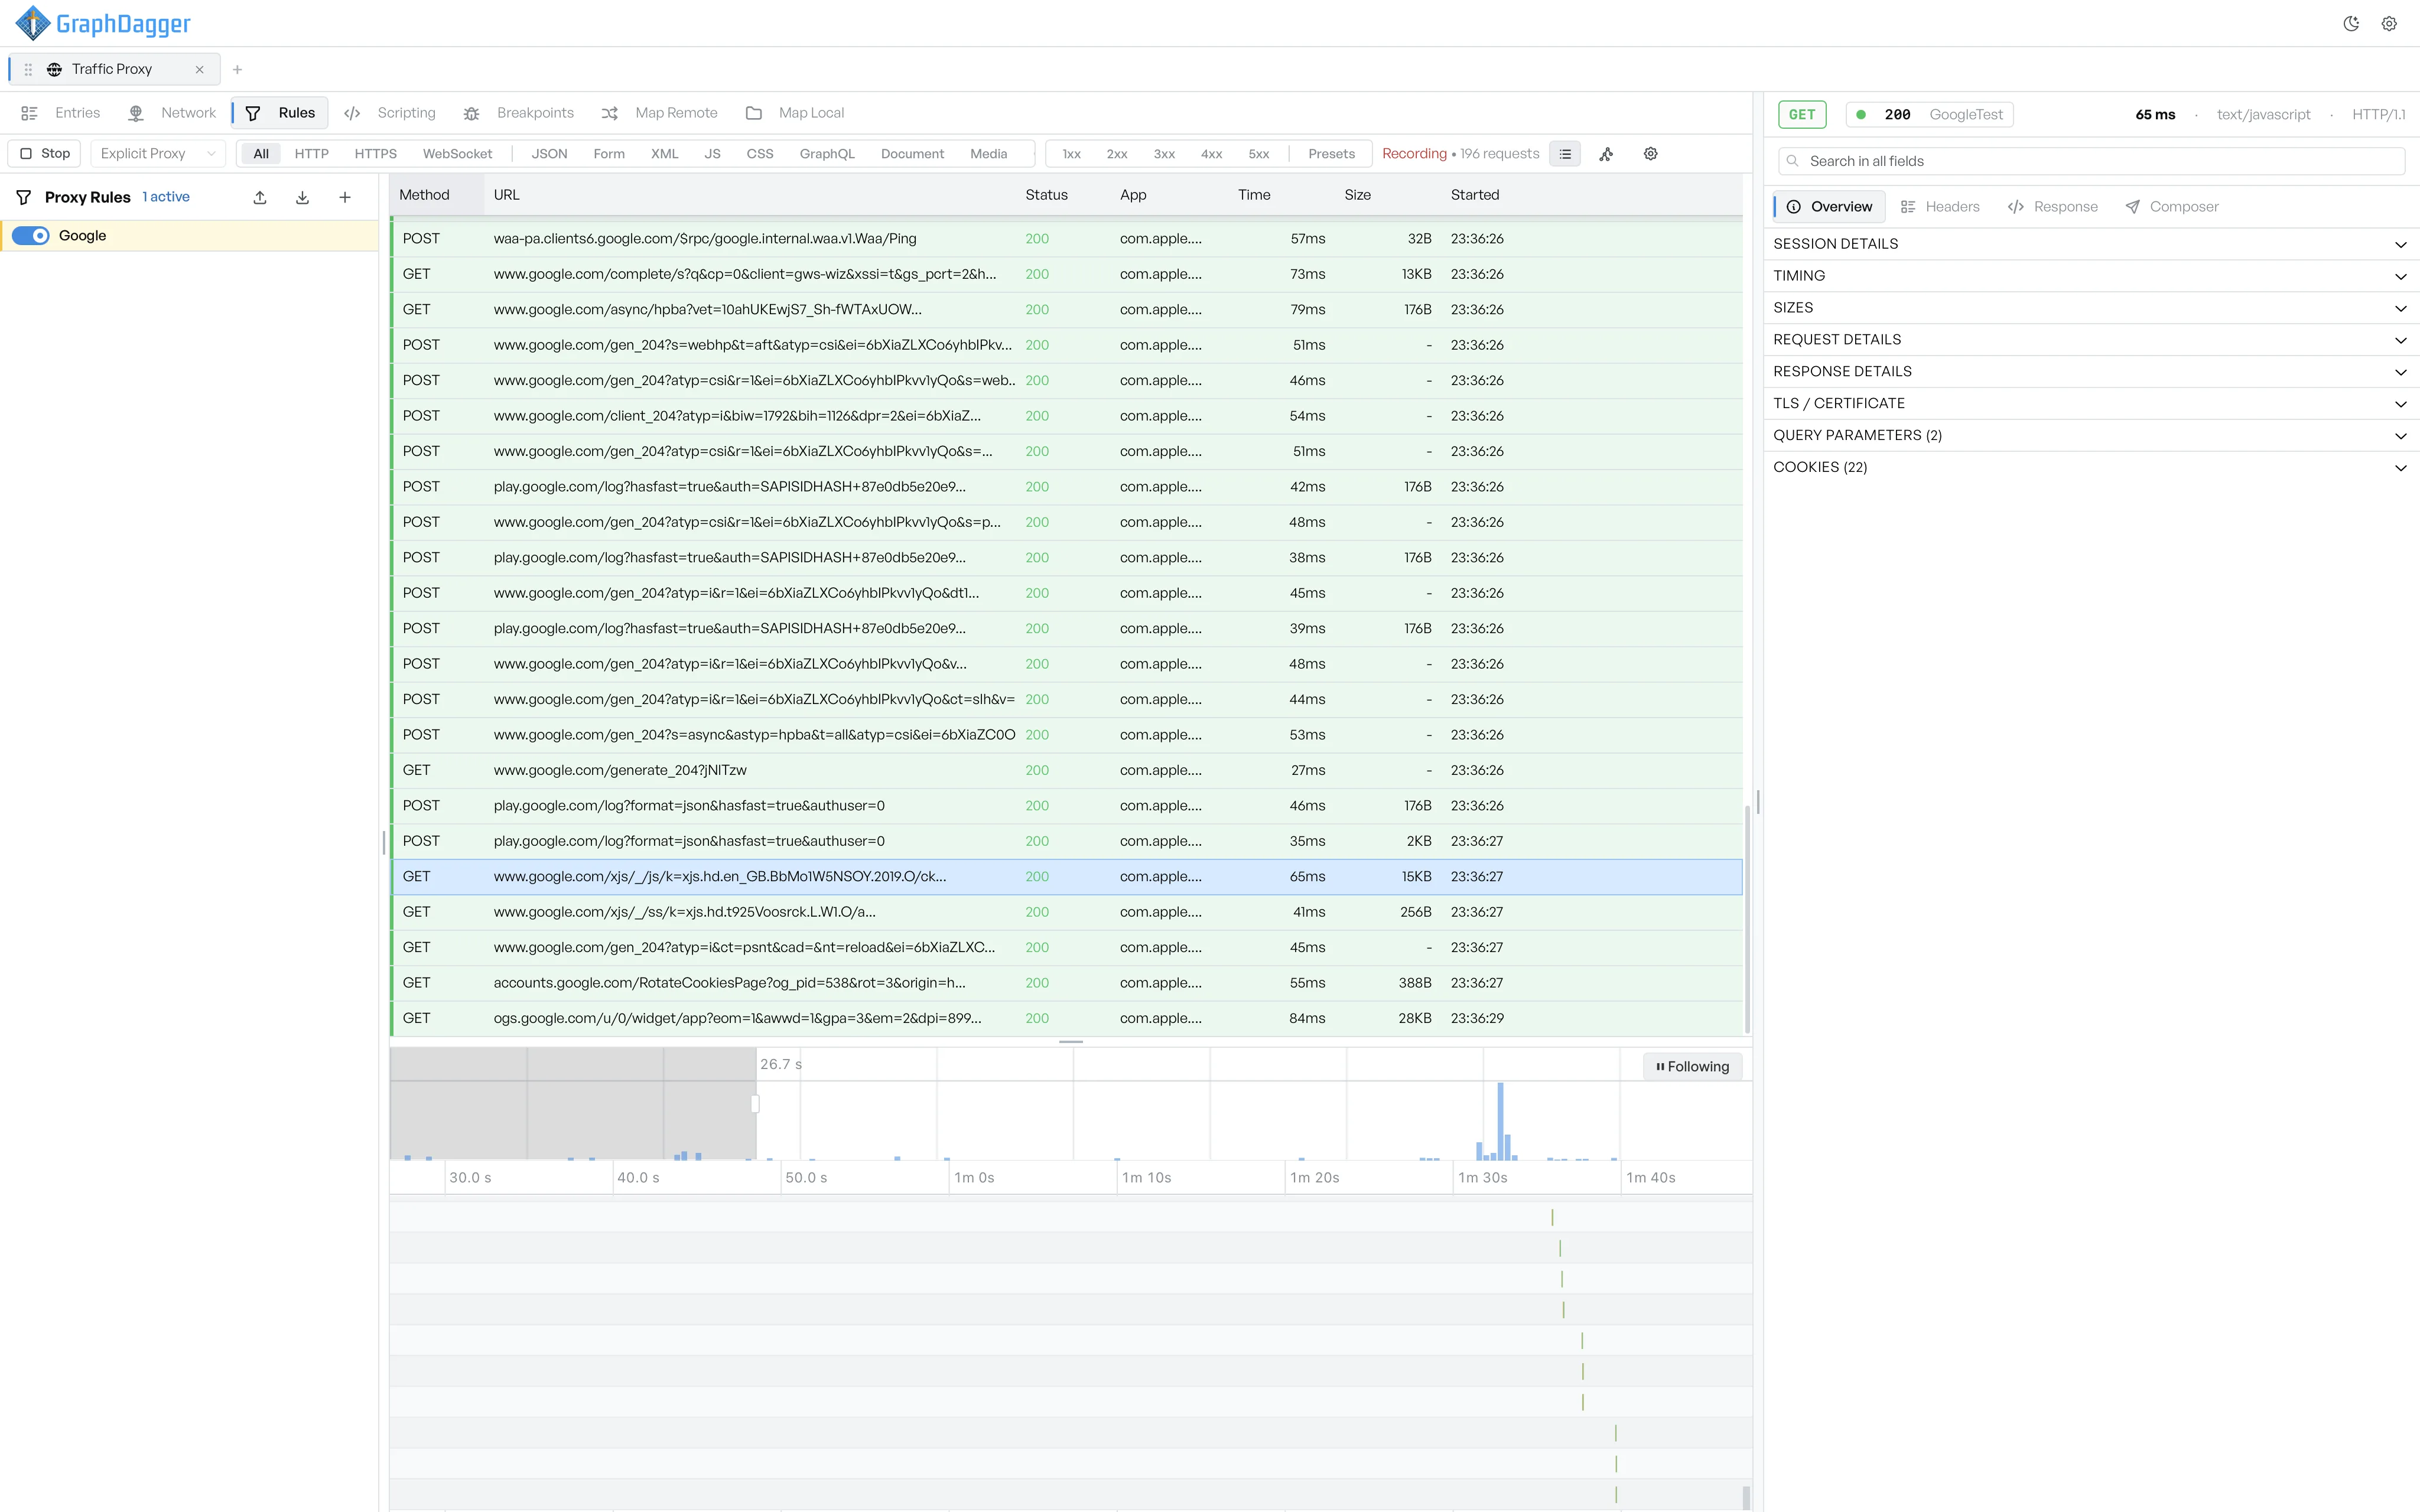Screen dimensions: 2420x1512
Task: Open the Entries tab
Action: 61,113
